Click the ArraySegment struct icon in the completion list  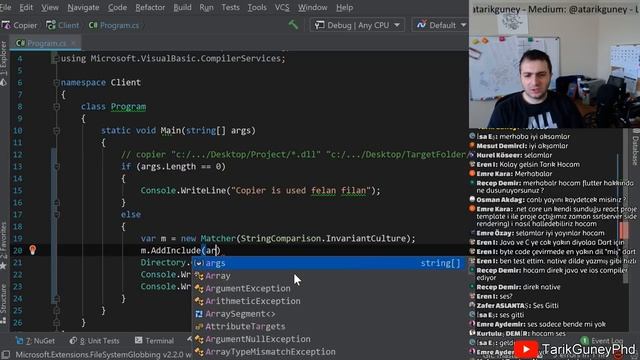coord(199,314)
